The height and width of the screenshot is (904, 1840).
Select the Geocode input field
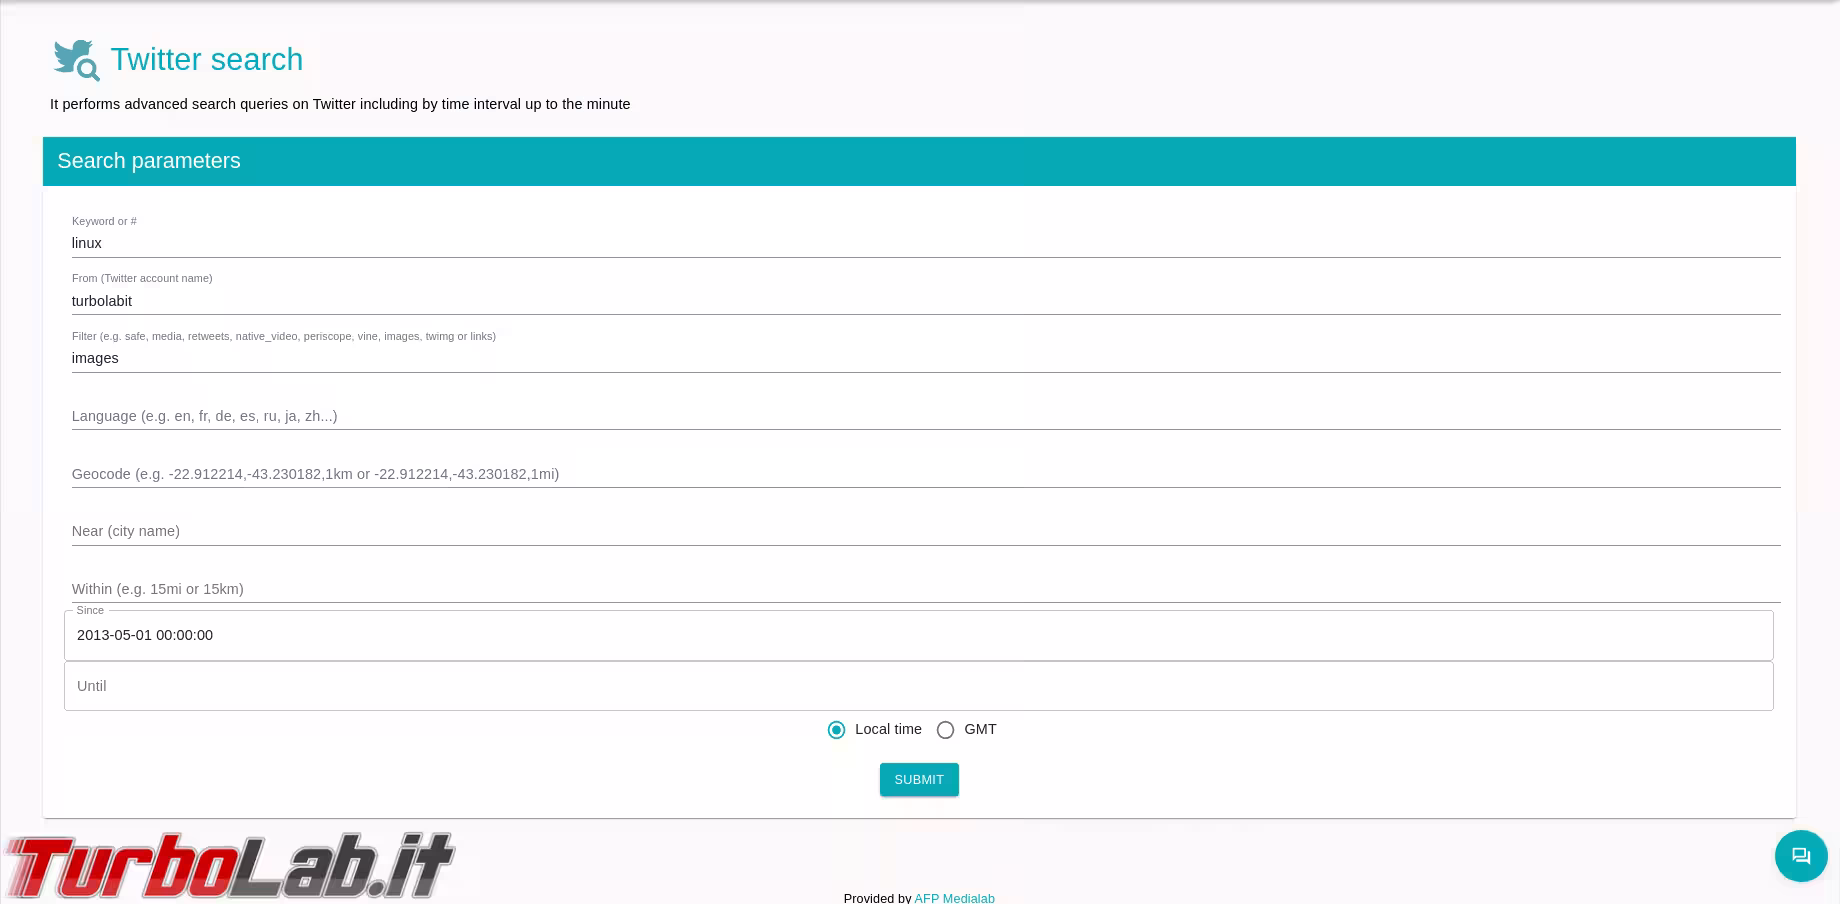pos(925,474)
